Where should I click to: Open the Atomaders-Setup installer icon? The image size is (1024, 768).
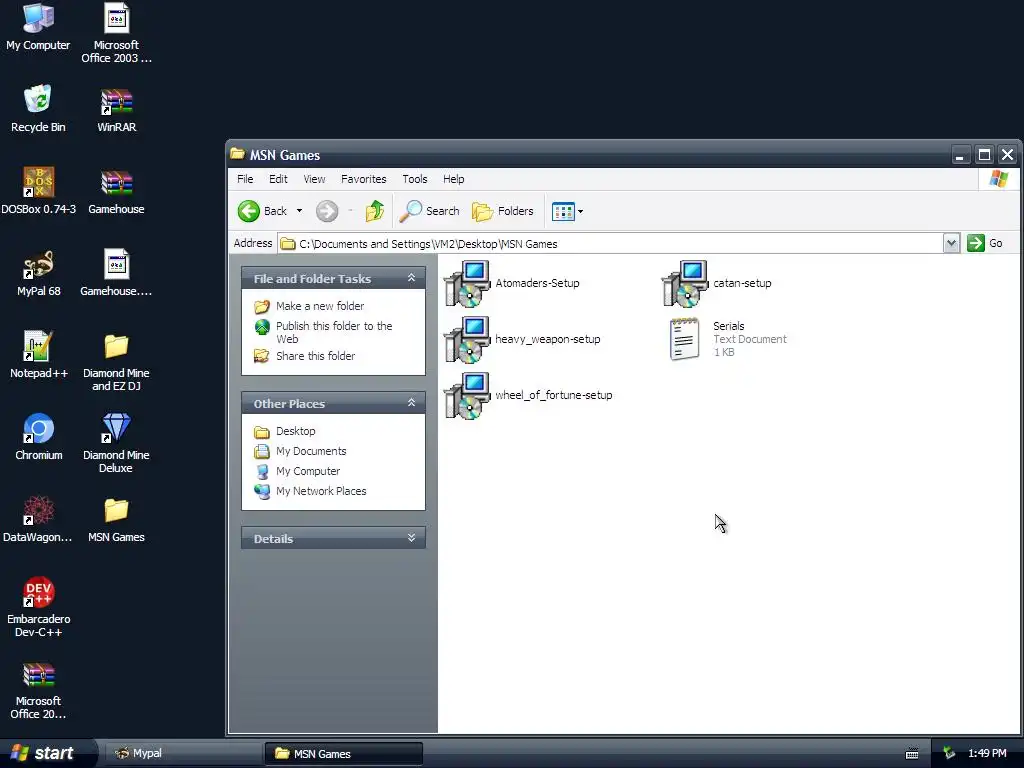pyautogui.click(x=467, y=283)
